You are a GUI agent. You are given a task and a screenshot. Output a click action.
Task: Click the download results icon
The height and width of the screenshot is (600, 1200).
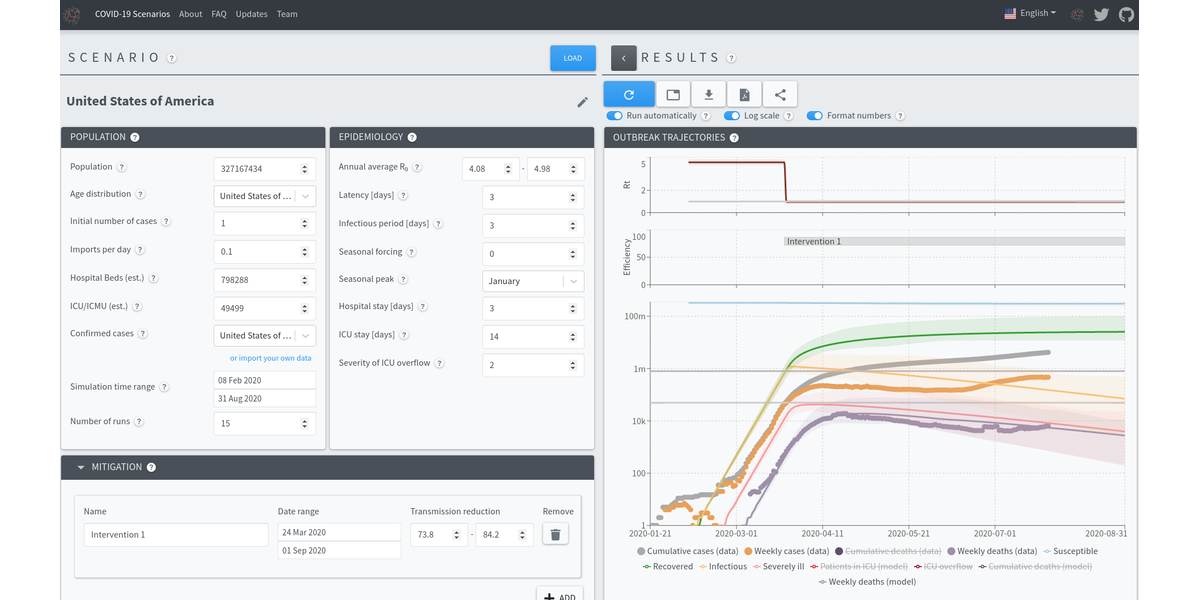(x=709, y=95)
